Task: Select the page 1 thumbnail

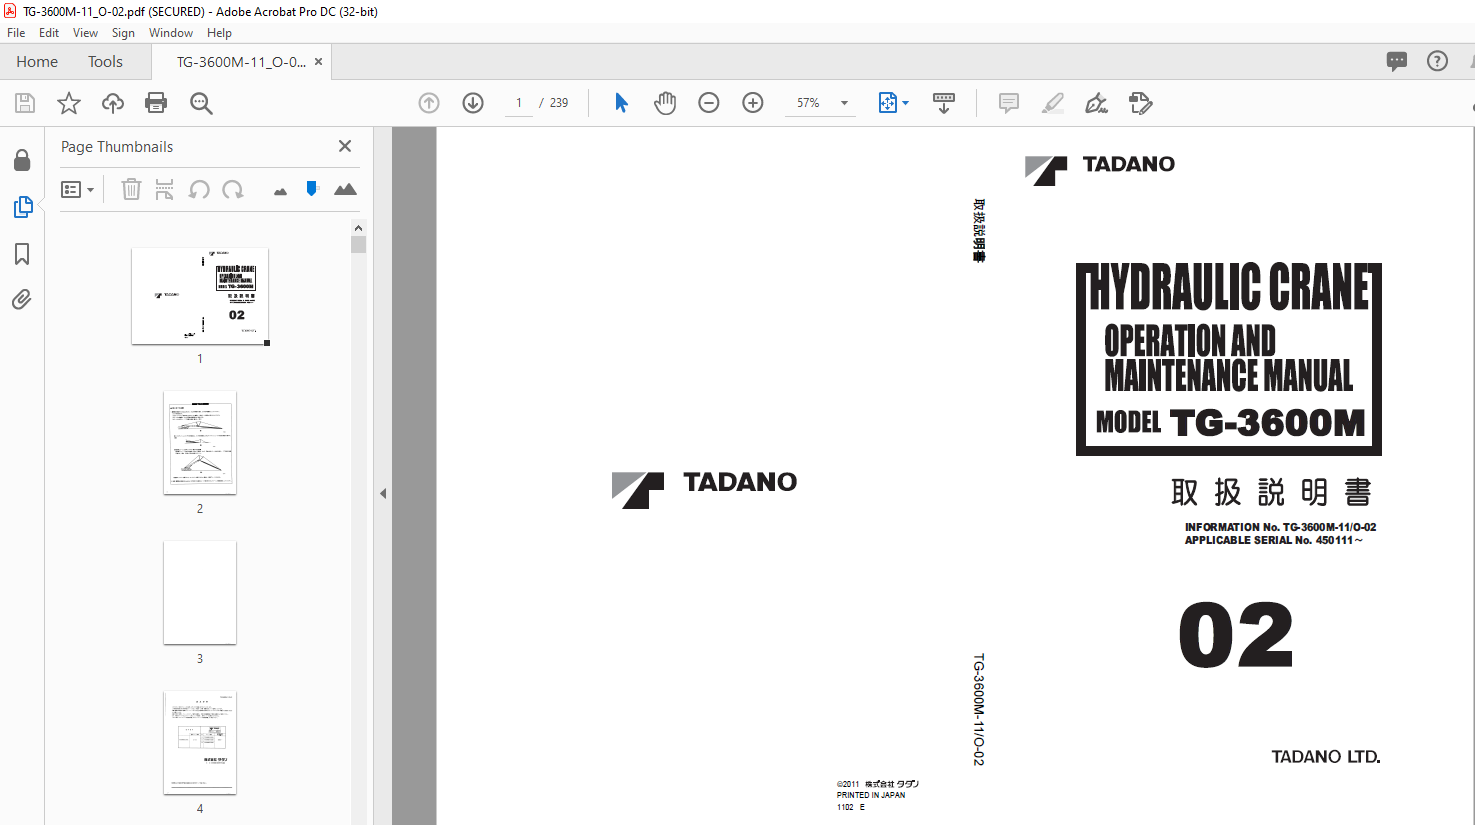Action: tap(200, 296)
